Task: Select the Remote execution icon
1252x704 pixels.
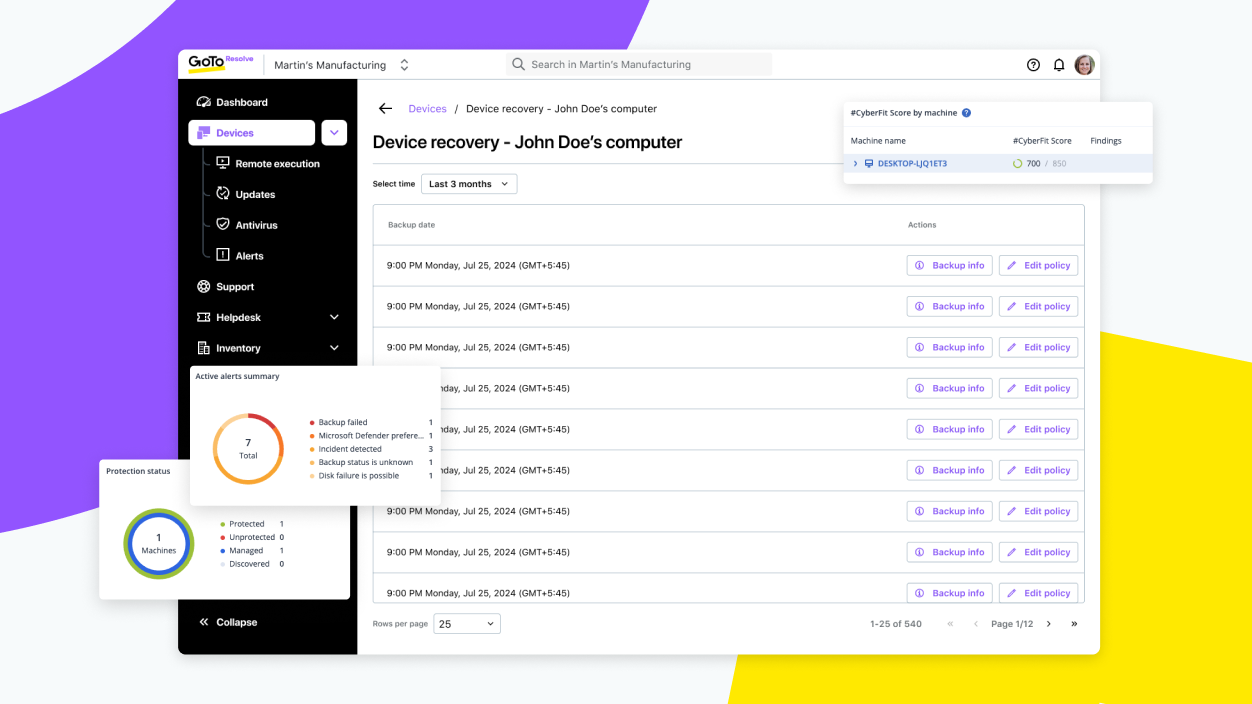Action: click(x=222, y=163)
